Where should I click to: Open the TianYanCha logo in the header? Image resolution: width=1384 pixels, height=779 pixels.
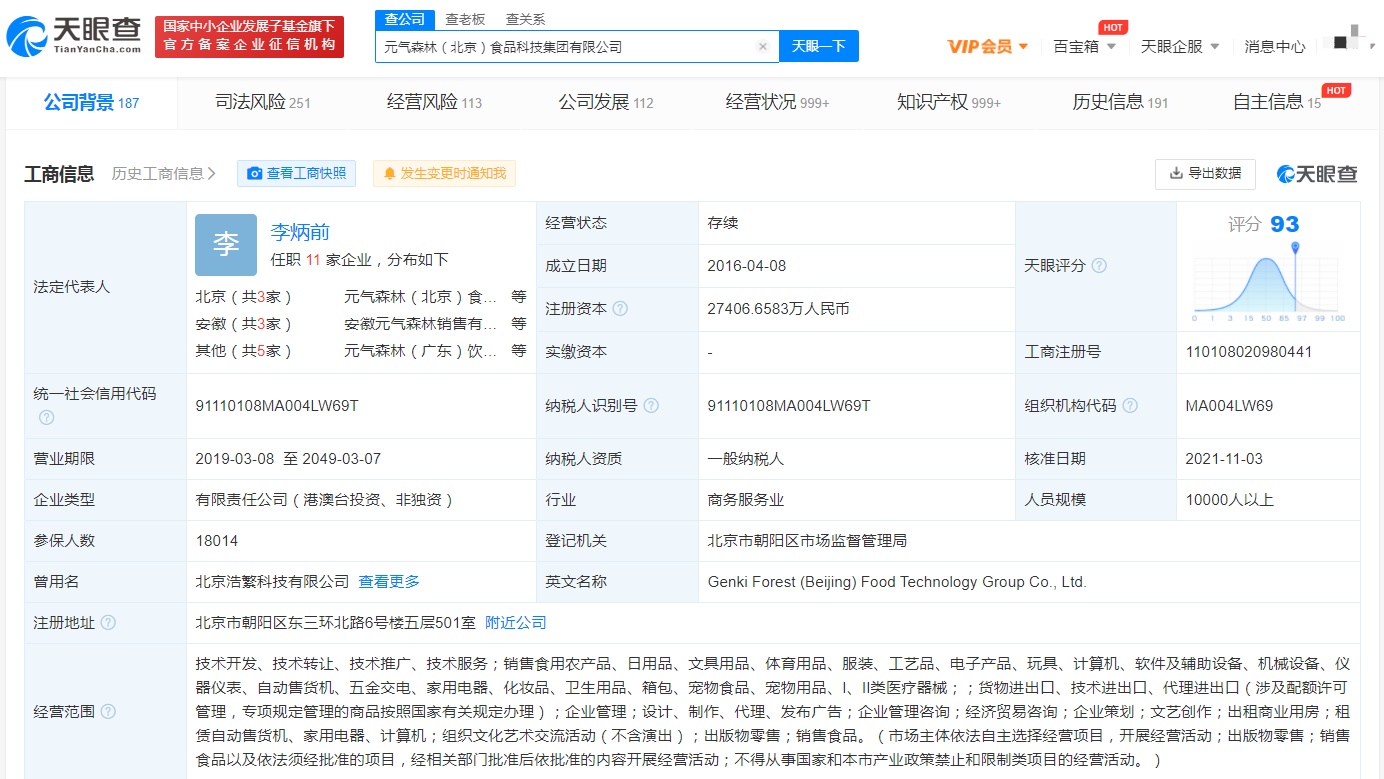[73, 36]
